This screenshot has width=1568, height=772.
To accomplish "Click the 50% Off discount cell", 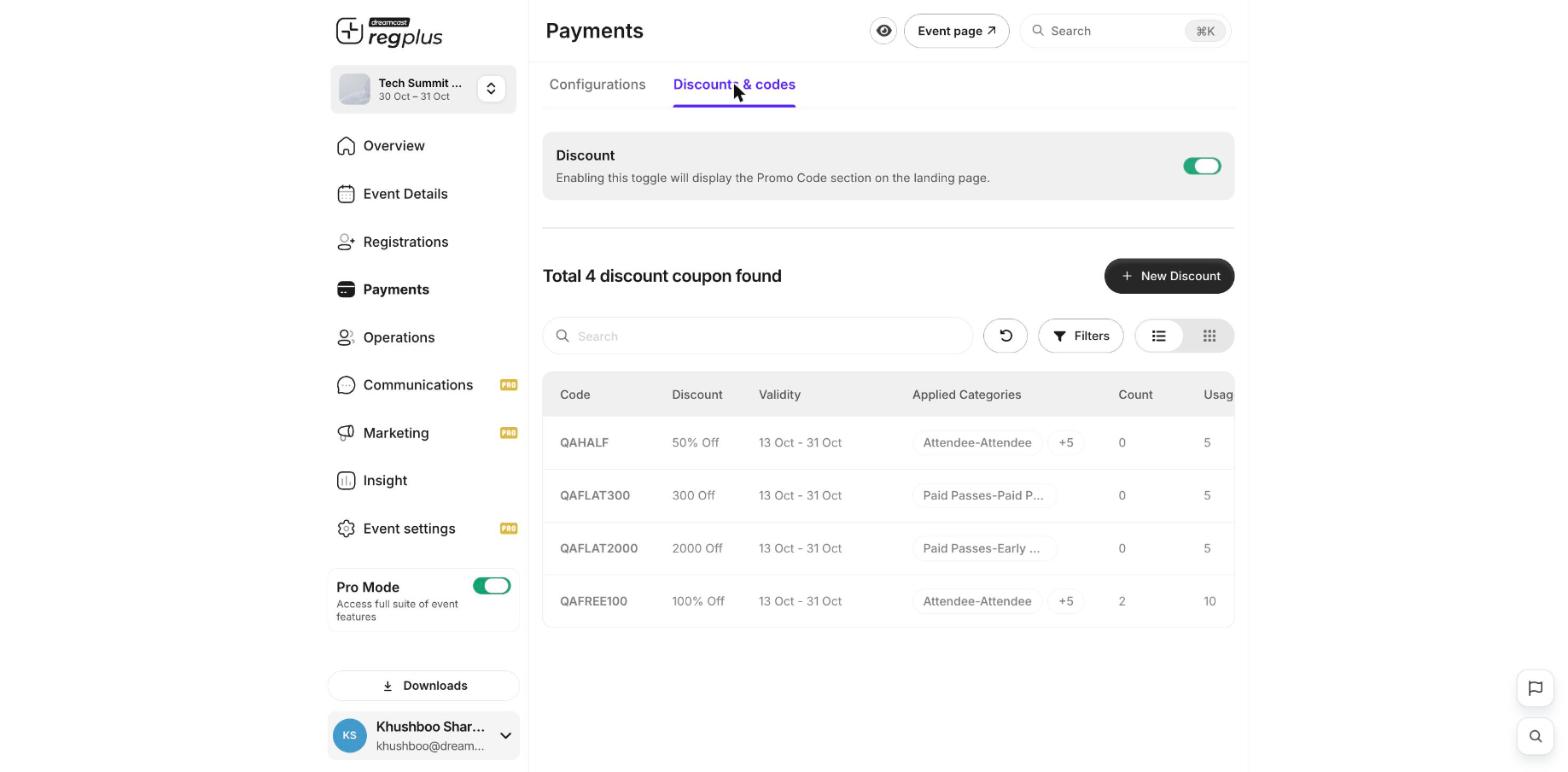I will (x=695, y=443).
